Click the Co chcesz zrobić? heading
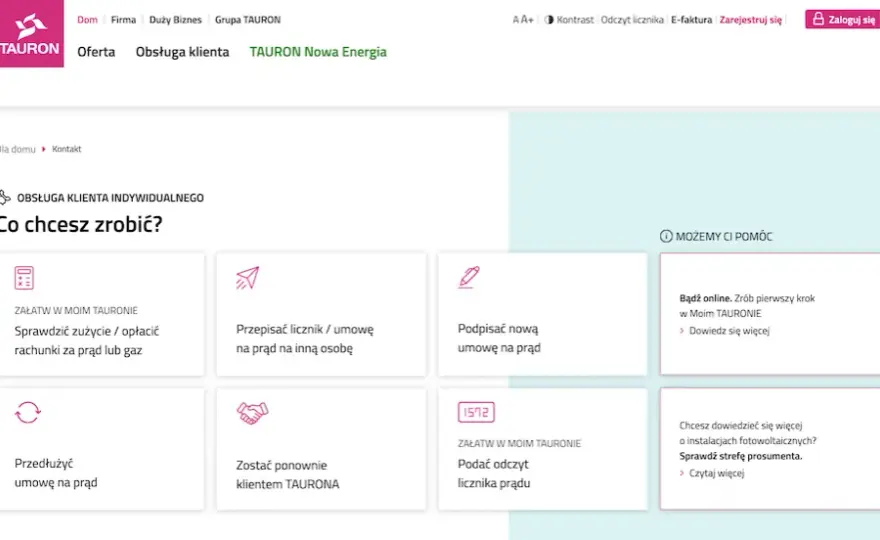The height and width of the screenshot is (540, 880). (x=81, y=225)
